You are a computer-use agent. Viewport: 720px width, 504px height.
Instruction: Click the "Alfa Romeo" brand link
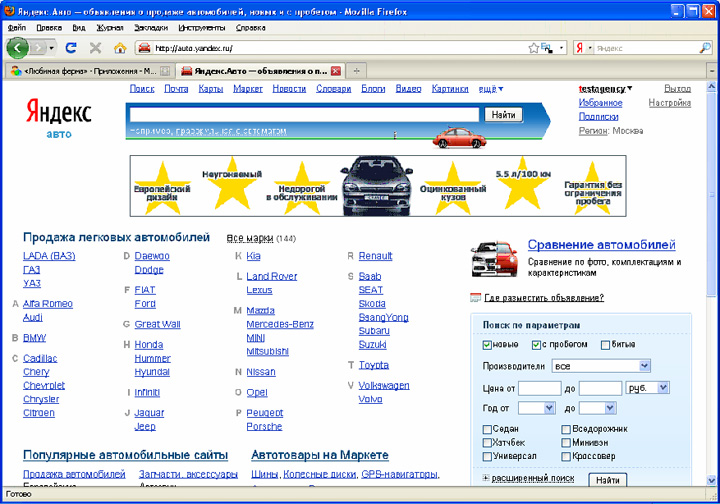point(47,303)
